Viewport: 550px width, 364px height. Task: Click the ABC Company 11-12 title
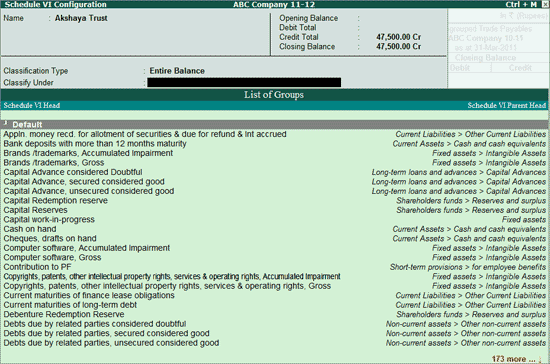(274, 4)
